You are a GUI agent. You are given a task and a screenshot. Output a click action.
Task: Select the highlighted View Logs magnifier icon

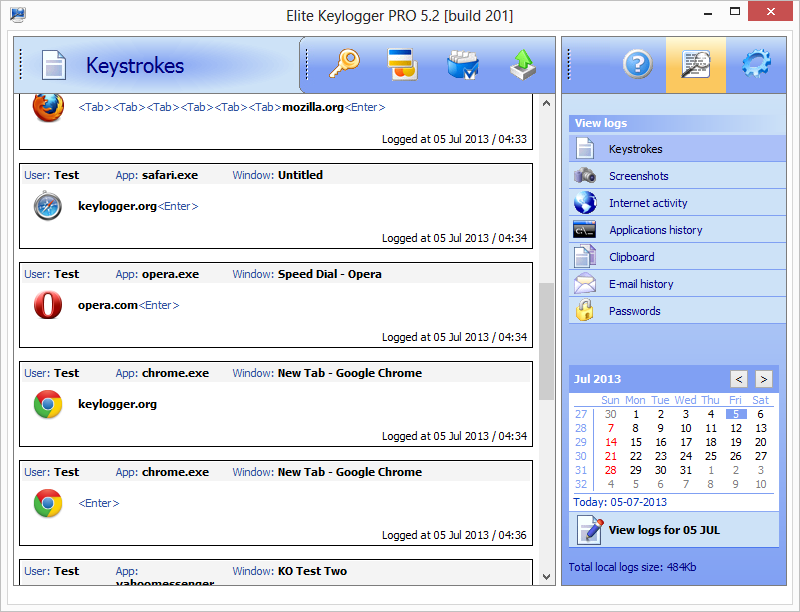coord(697,63)
